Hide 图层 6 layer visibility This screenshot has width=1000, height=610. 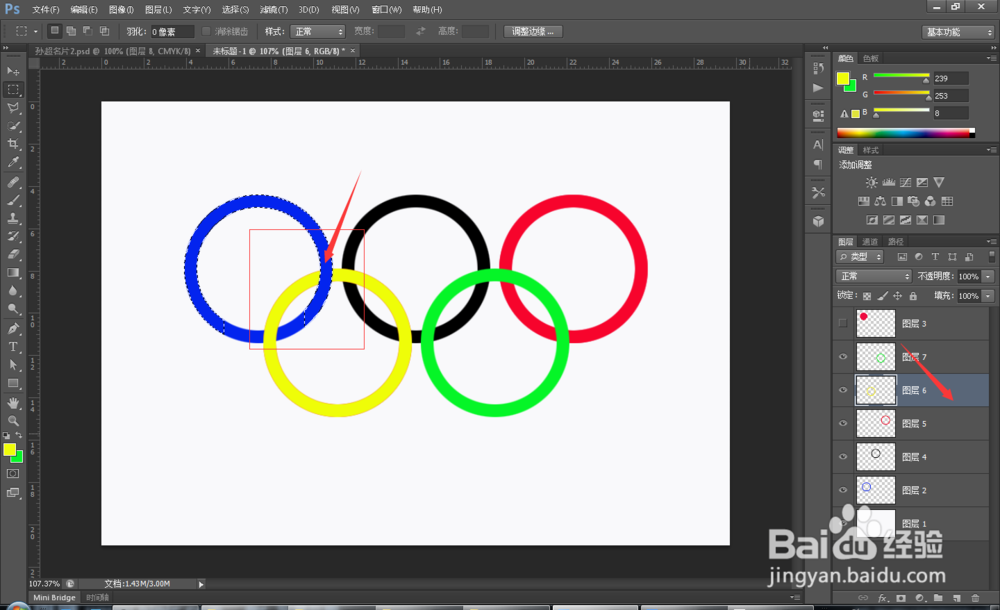click(843, 390)
